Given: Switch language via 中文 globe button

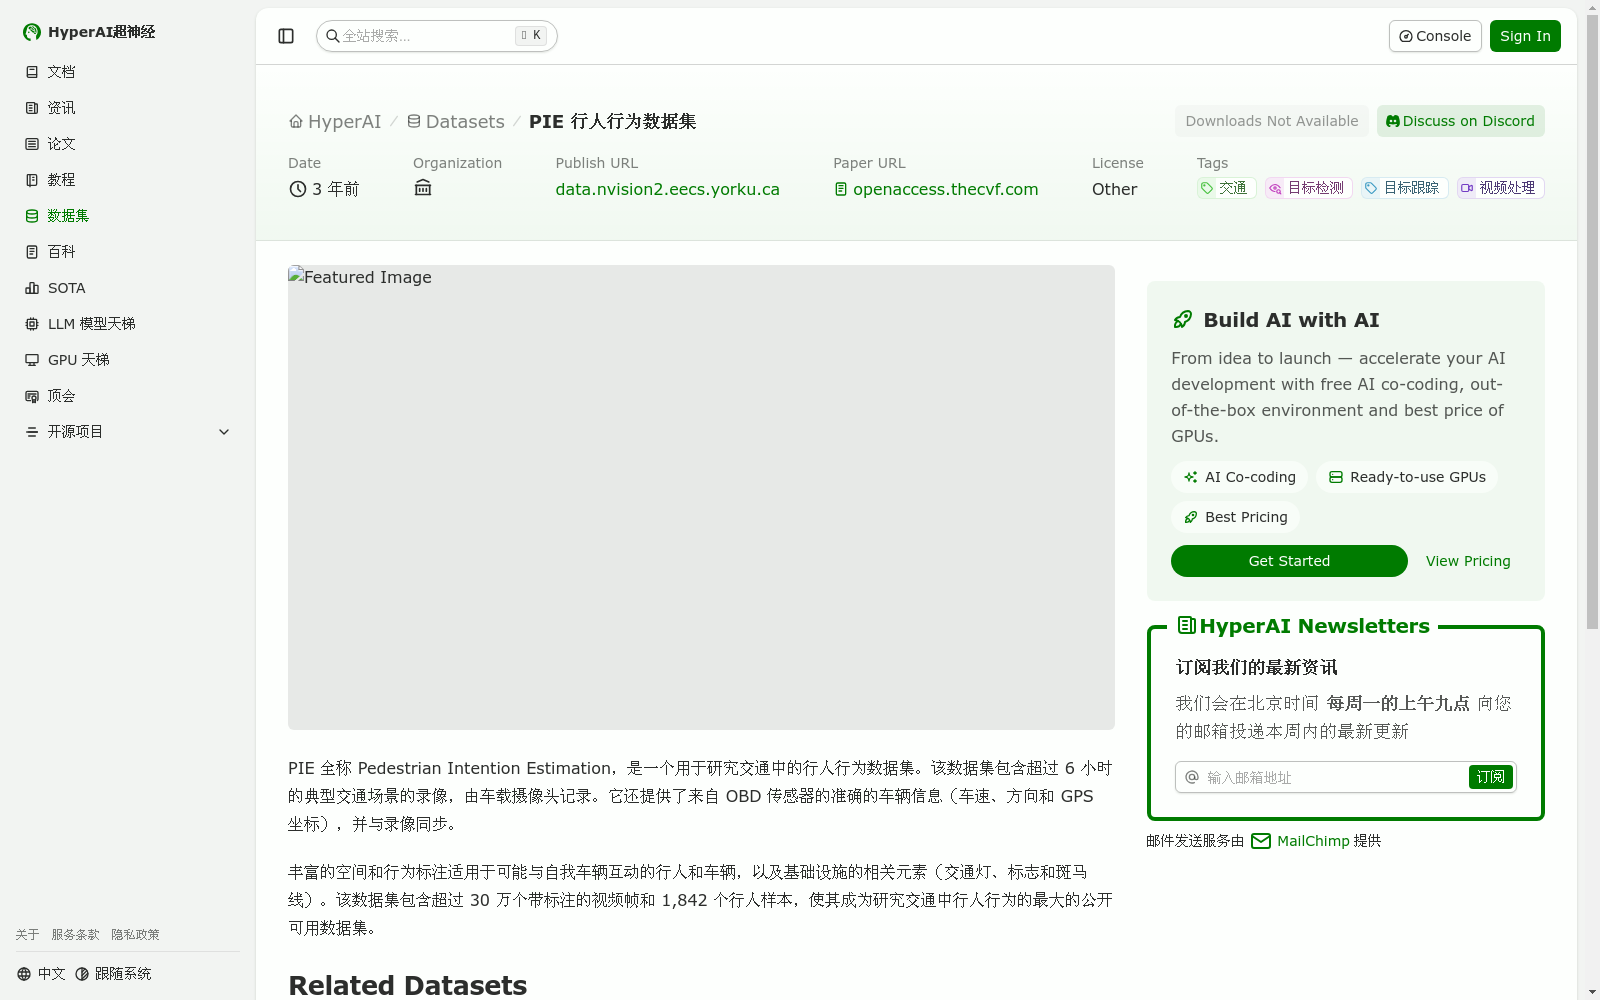Looking at the screenshot, I should 41,974.
